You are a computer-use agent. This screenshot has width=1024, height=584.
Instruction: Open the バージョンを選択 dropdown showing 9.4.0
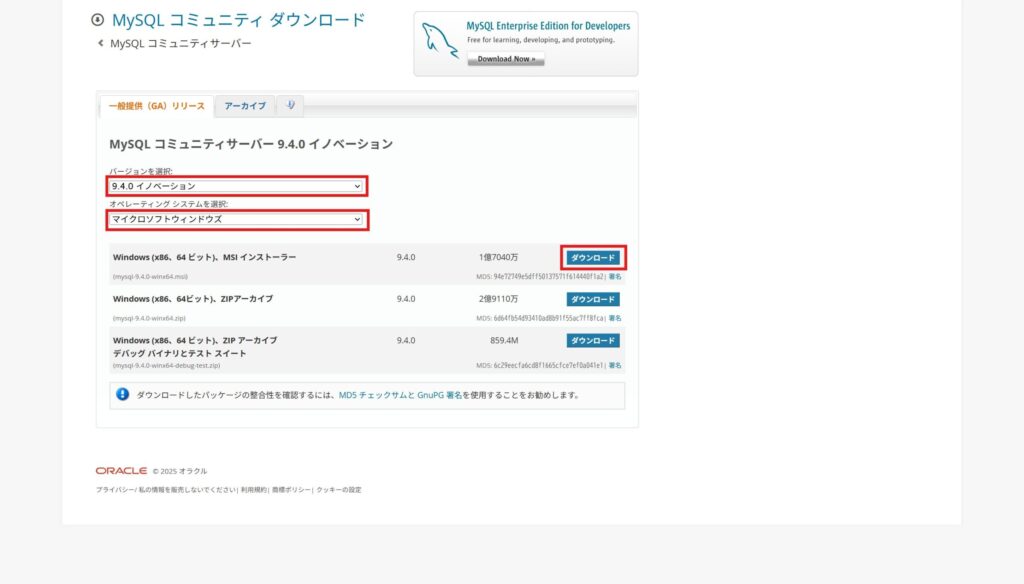[x=236, y=186]
